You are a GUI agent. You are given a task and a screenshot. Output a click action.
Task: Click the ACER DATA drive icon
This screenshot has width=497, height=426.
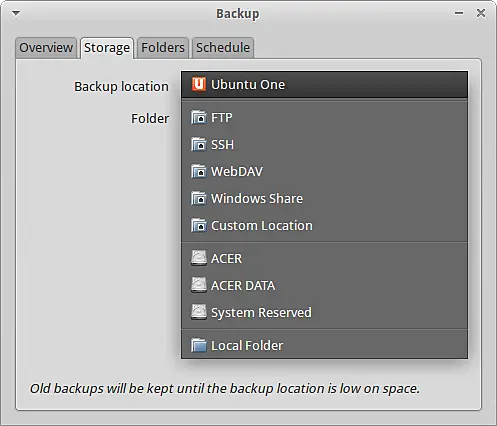[199, 285]
